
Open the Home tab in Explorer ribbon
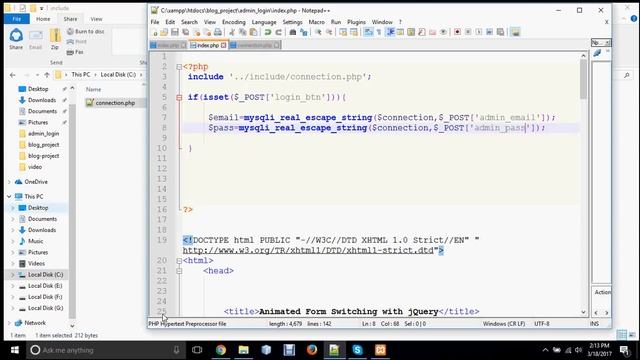coord(43,19)
